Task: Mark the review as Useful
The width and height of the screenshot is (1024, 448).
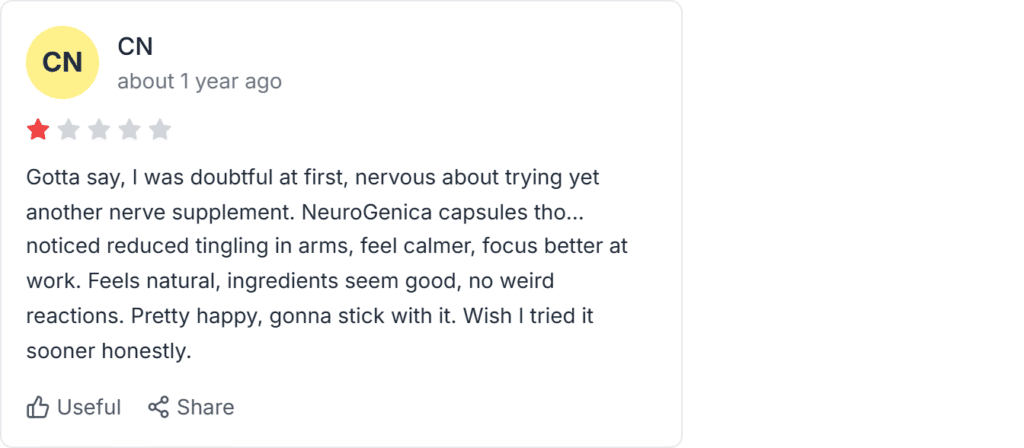Action: tap(74, 408)
